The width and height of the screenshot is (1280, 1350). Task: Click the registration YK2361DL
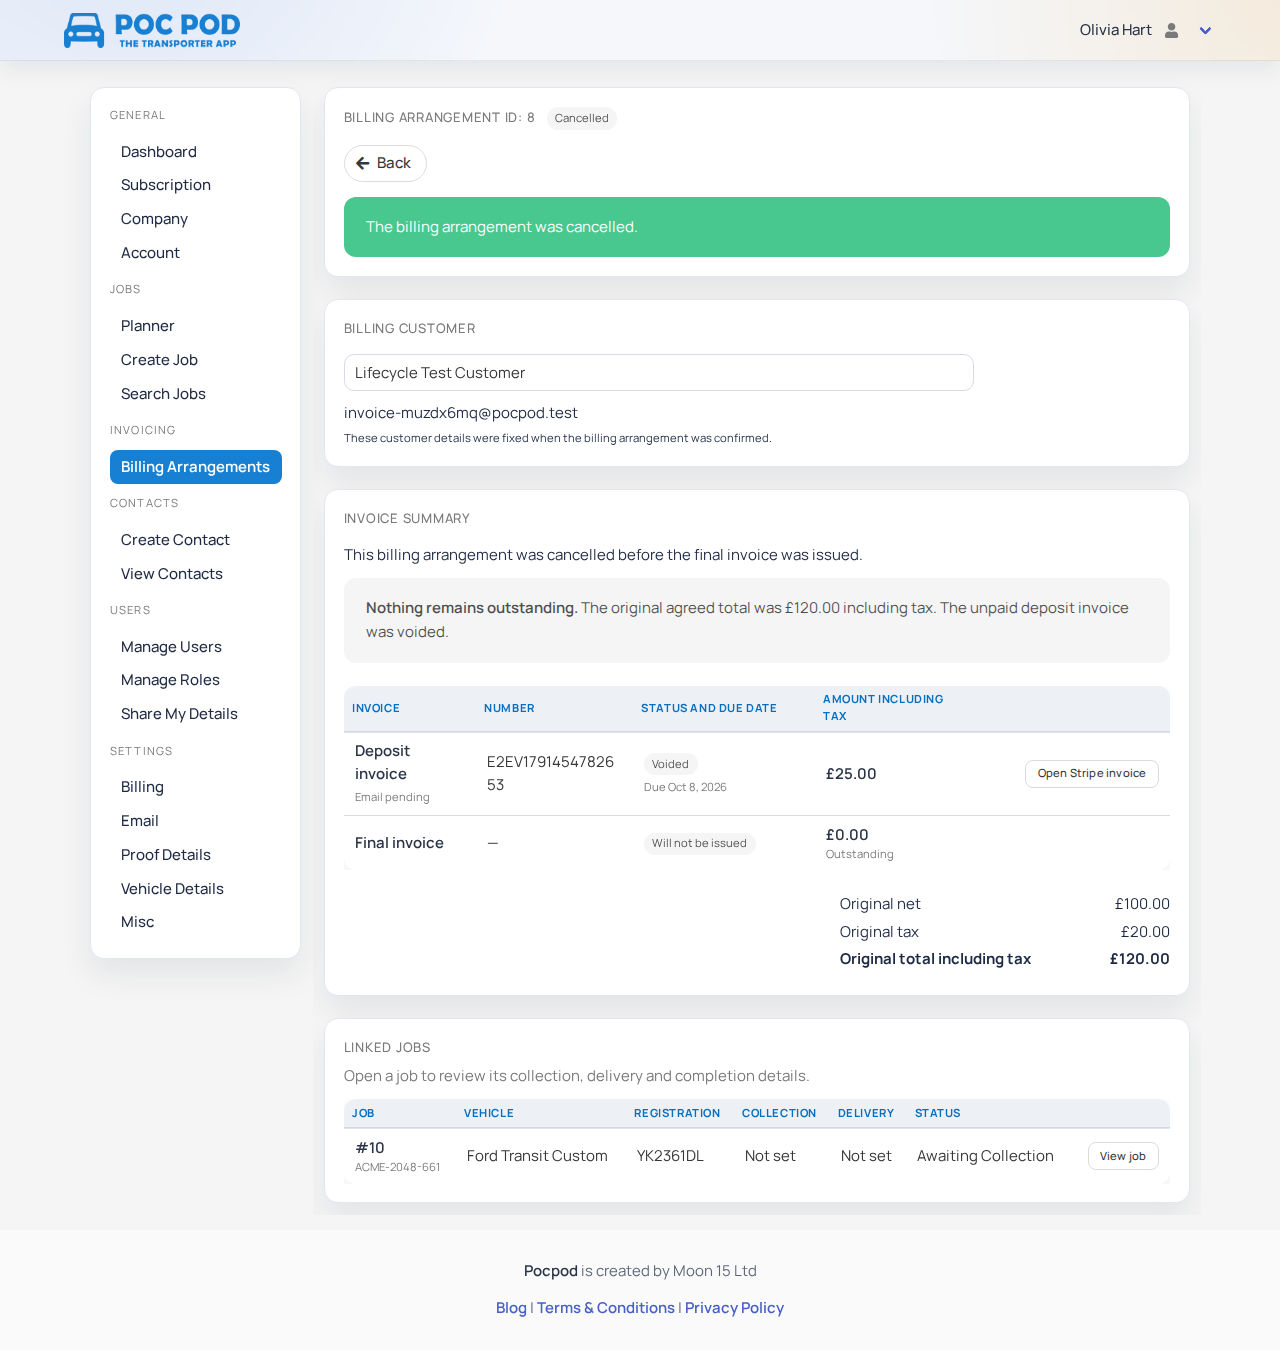tap(670, 1156)
